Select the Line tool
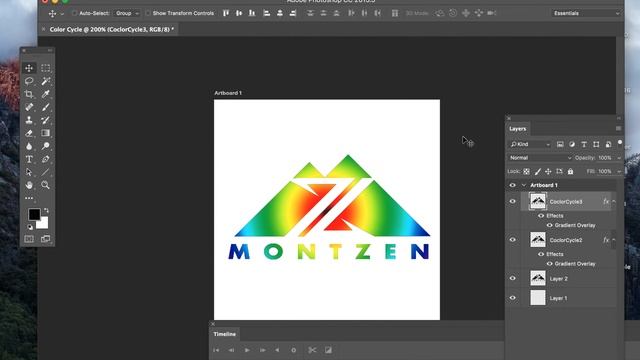640x360 pixels. tap(45, 172)
